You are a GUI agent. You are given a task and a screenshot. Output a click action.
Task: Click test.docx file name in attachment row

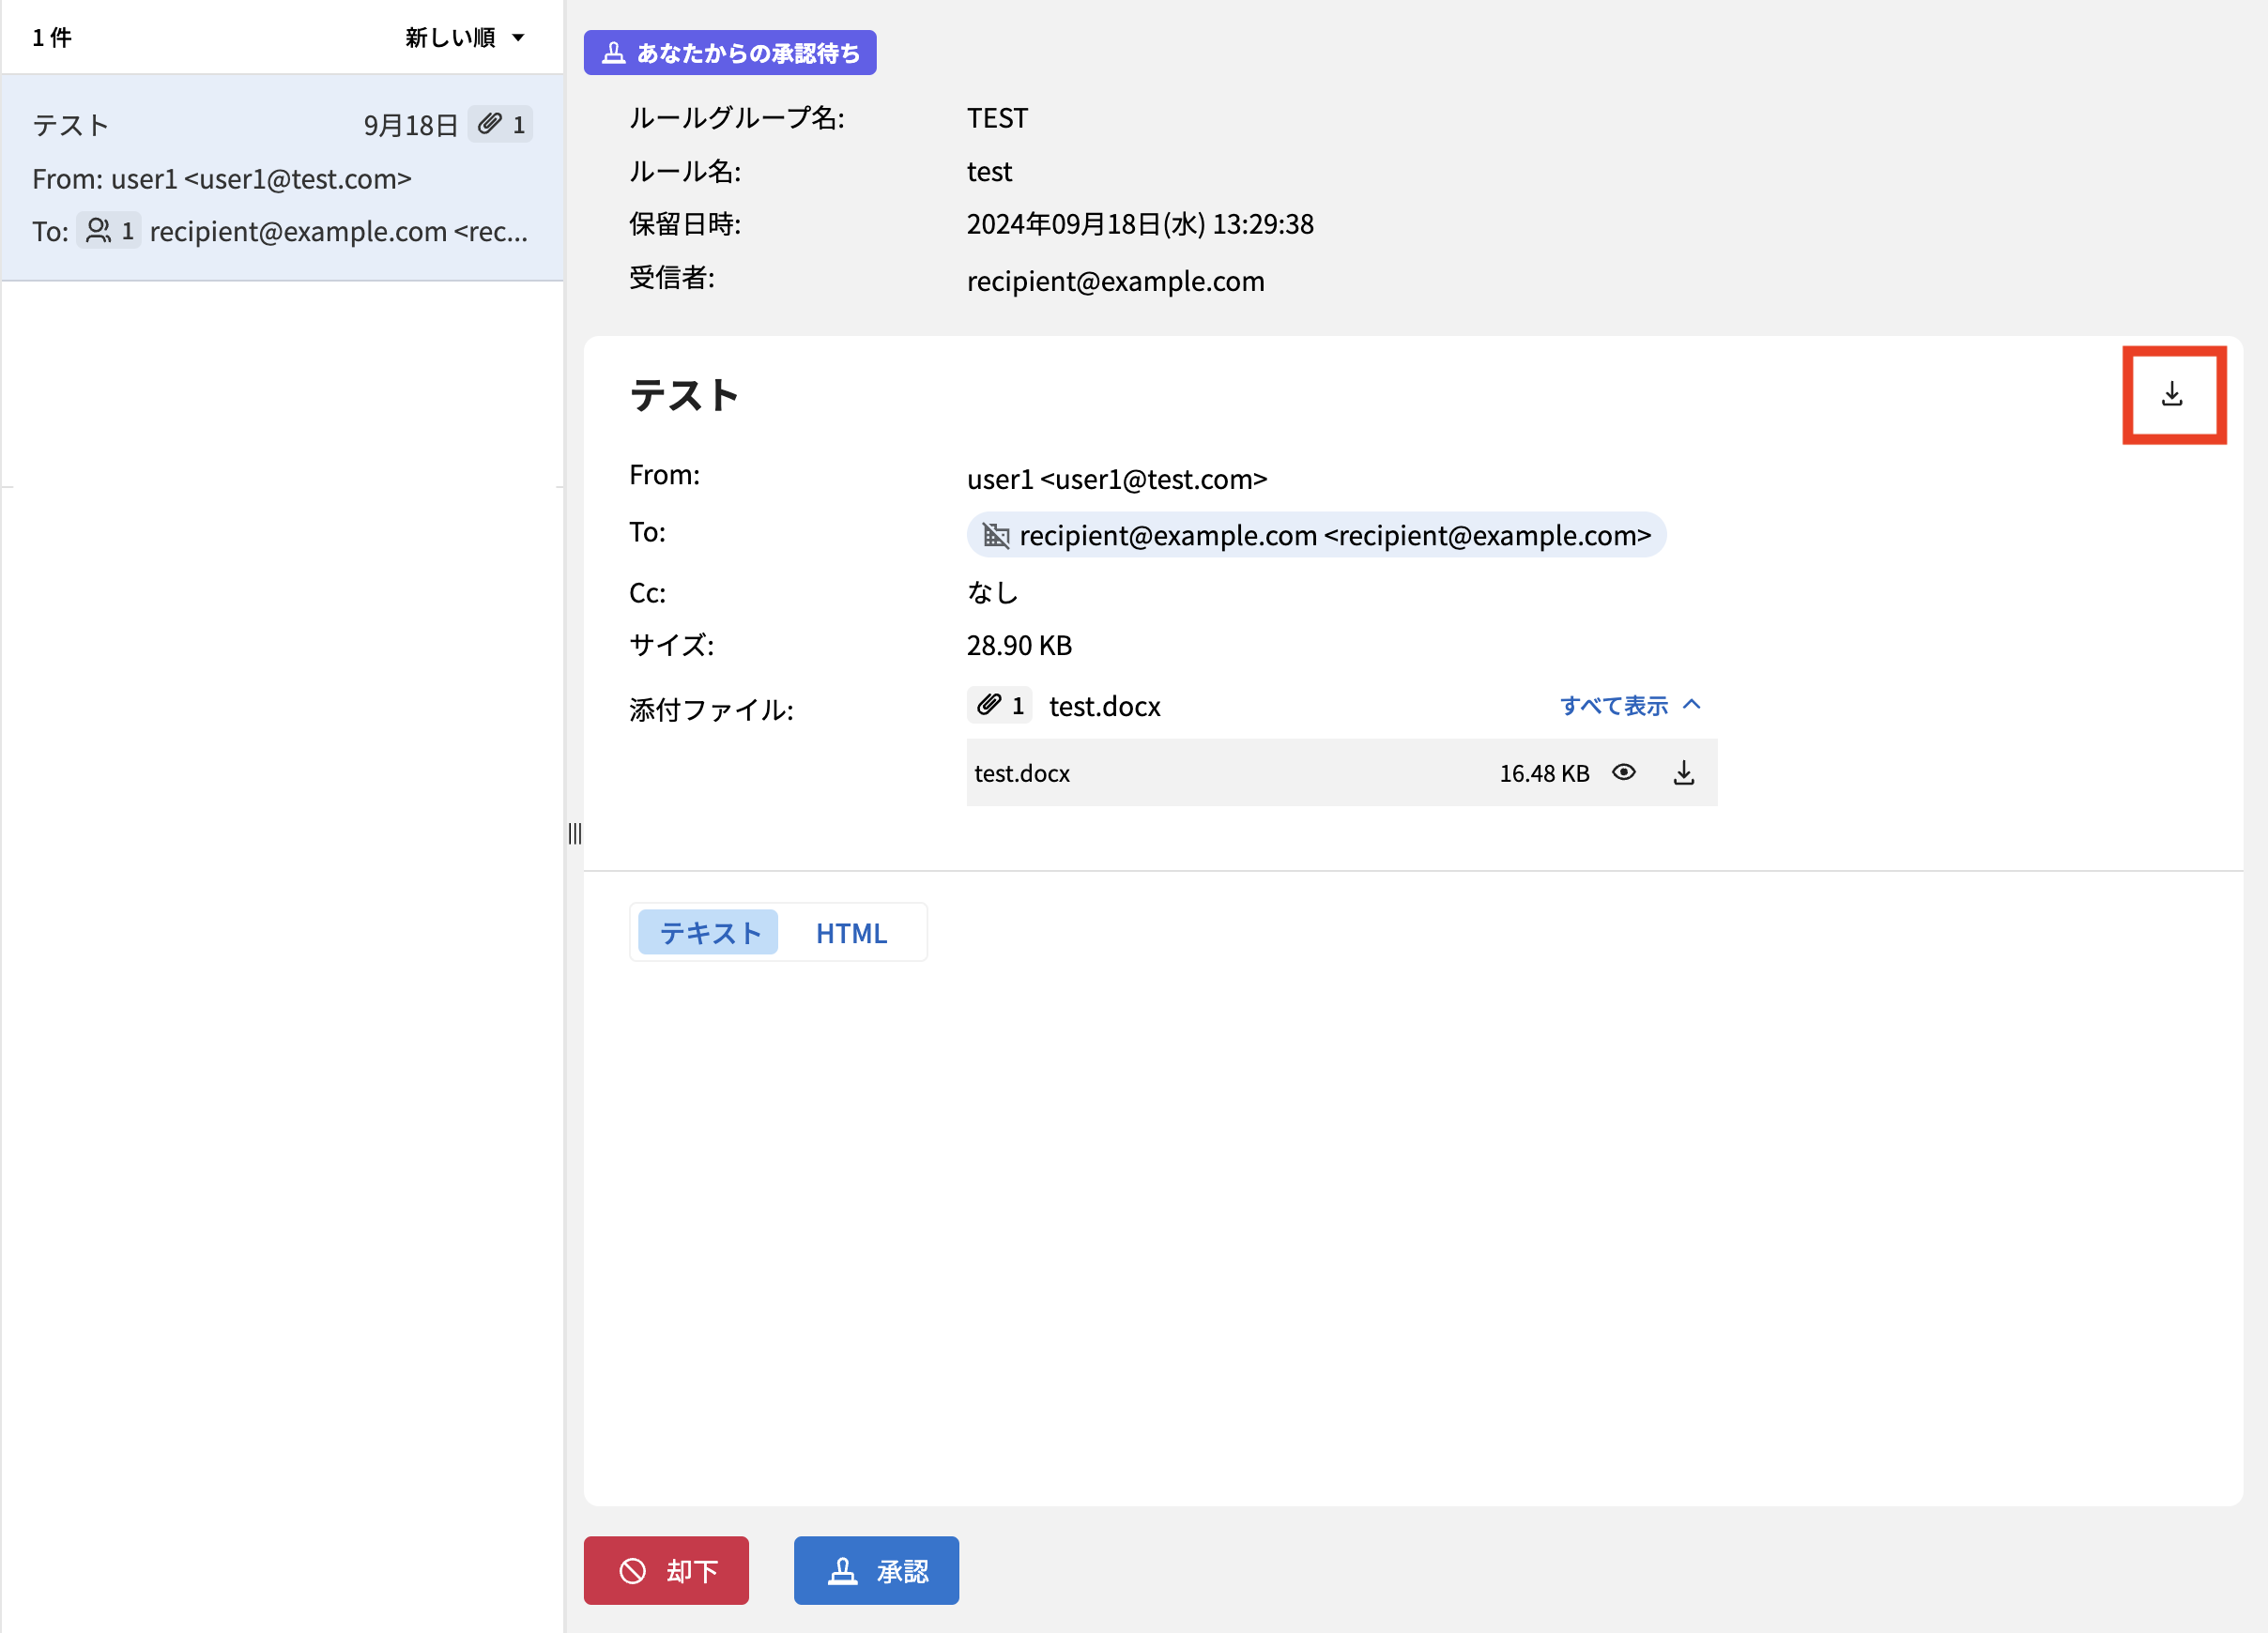1022,773
